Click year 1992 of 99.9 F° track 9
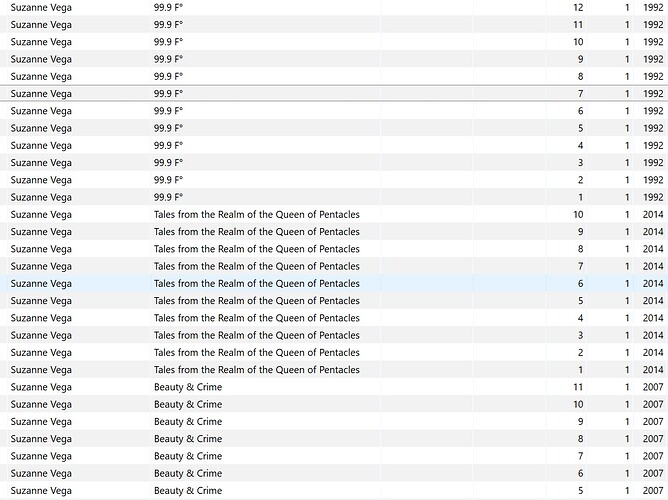668x500 pixels. (x=653, y=59)
